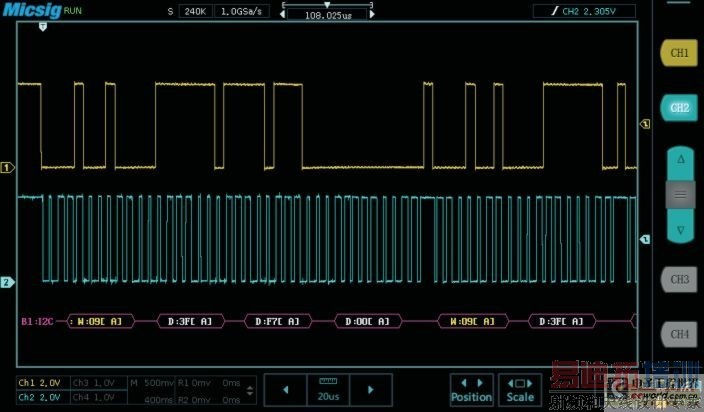Viewport: 704px width, 412px height.
Task: Select the D:F7[A] decode packet
Action: click(277, 321)
